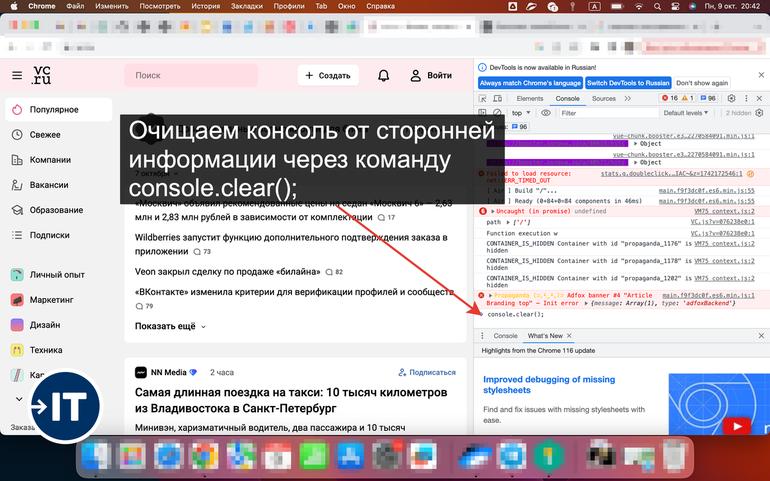Viewport: 770px width, 481px height.
Task: Open the Популярное section
Action: (58, 110)
